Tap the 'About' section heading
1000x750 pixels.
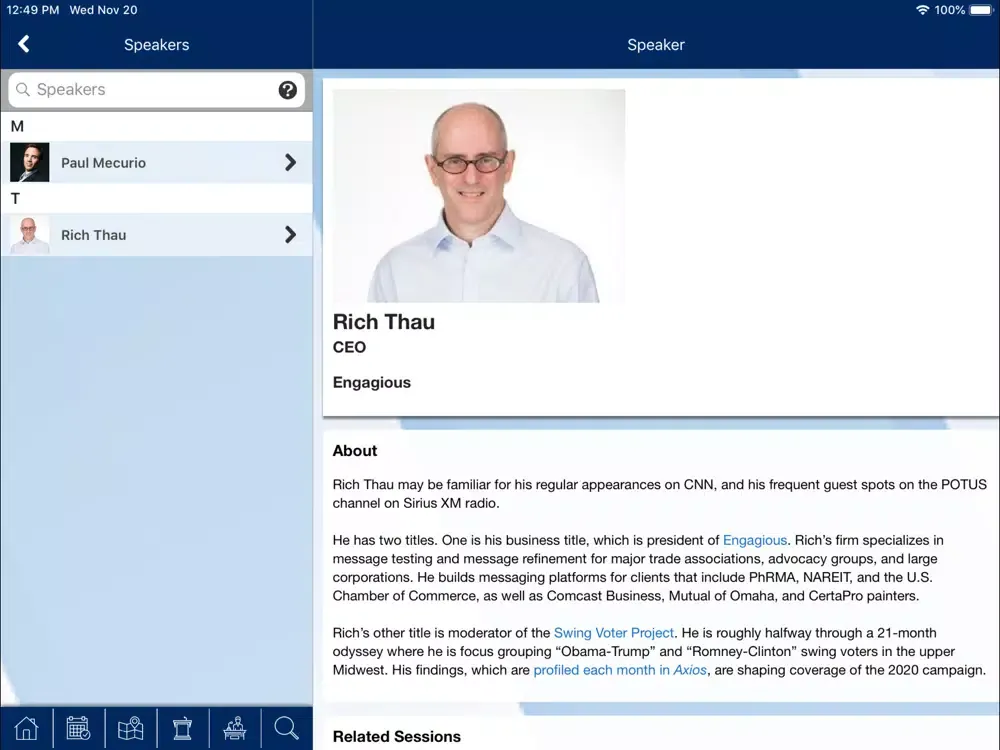[355, 450]
